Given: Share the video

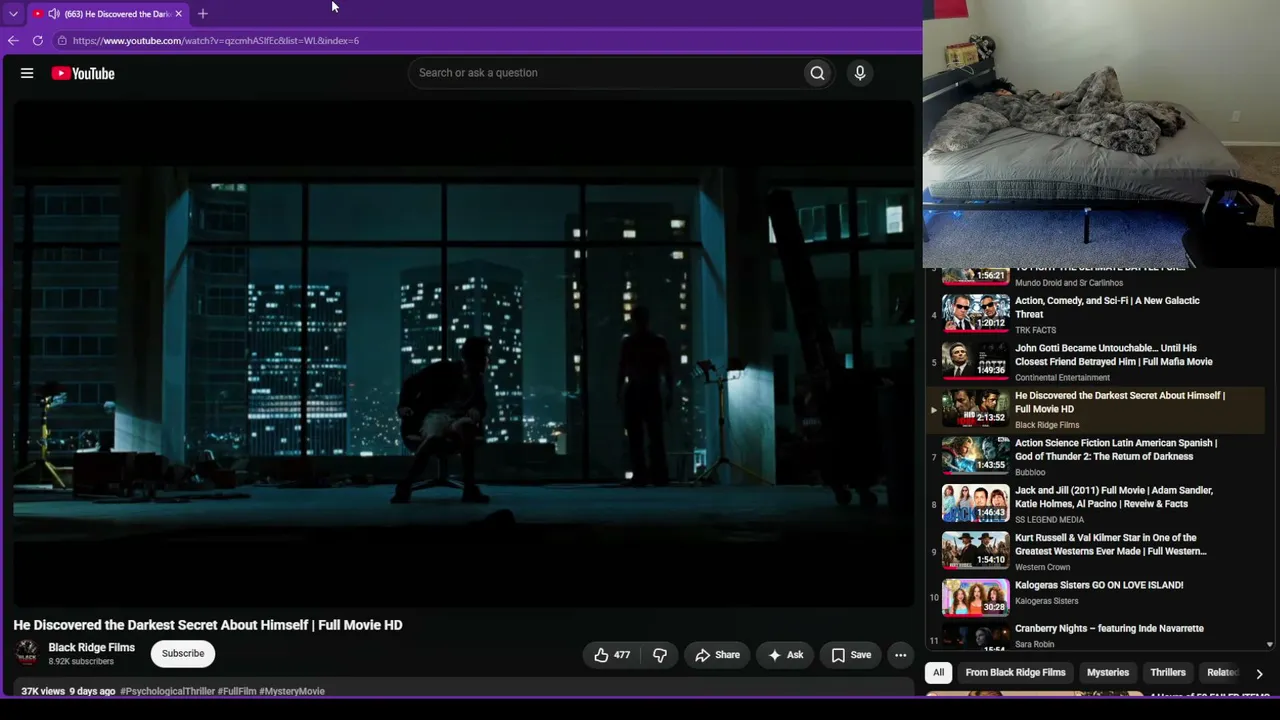Looking at the screenshot, I should tap(717, 655).
